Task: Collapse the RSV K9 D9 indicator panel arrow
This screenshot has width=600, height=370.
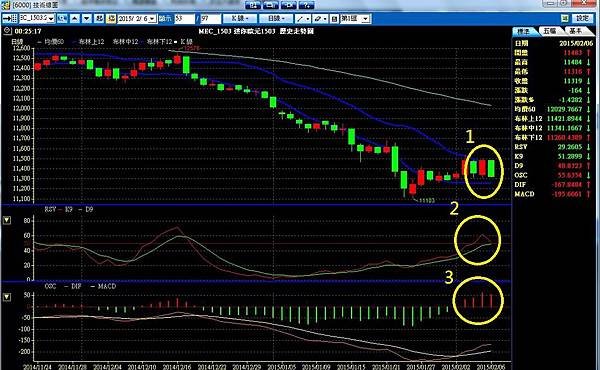Action: [x=7, y=220]
